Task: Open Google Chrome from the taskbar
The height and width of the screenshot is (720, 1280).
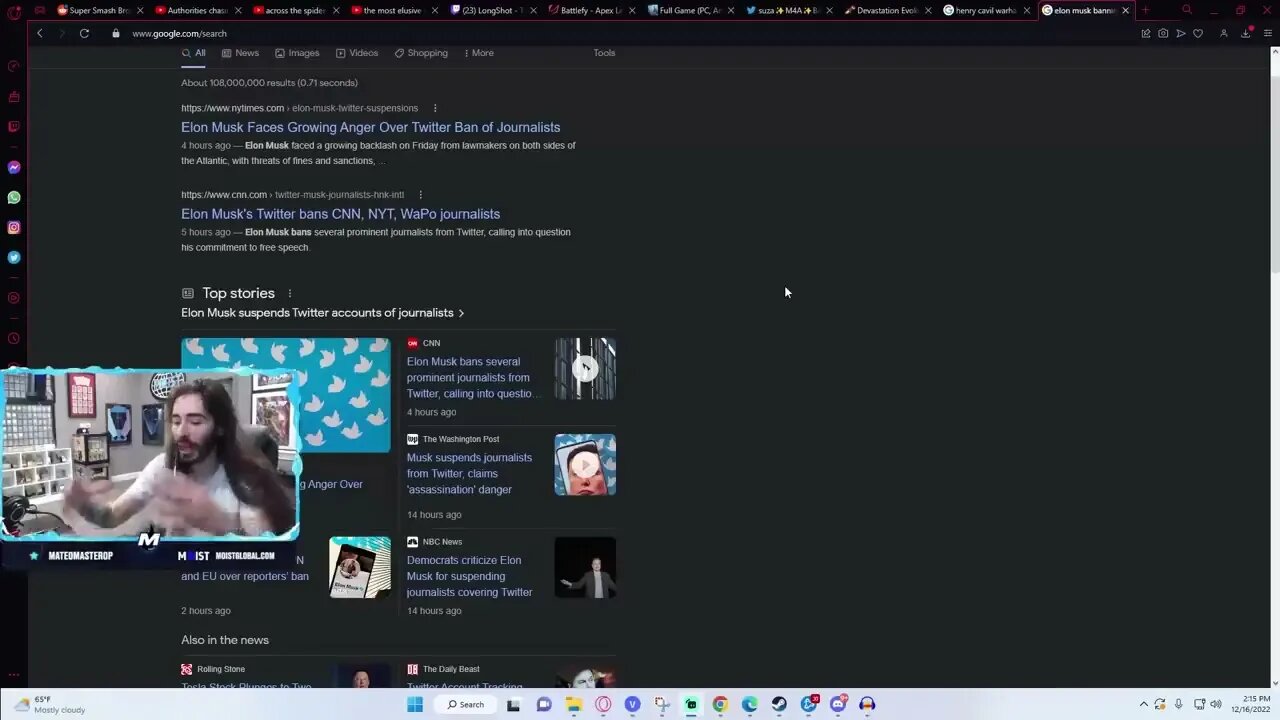Action: pos(720,704)
